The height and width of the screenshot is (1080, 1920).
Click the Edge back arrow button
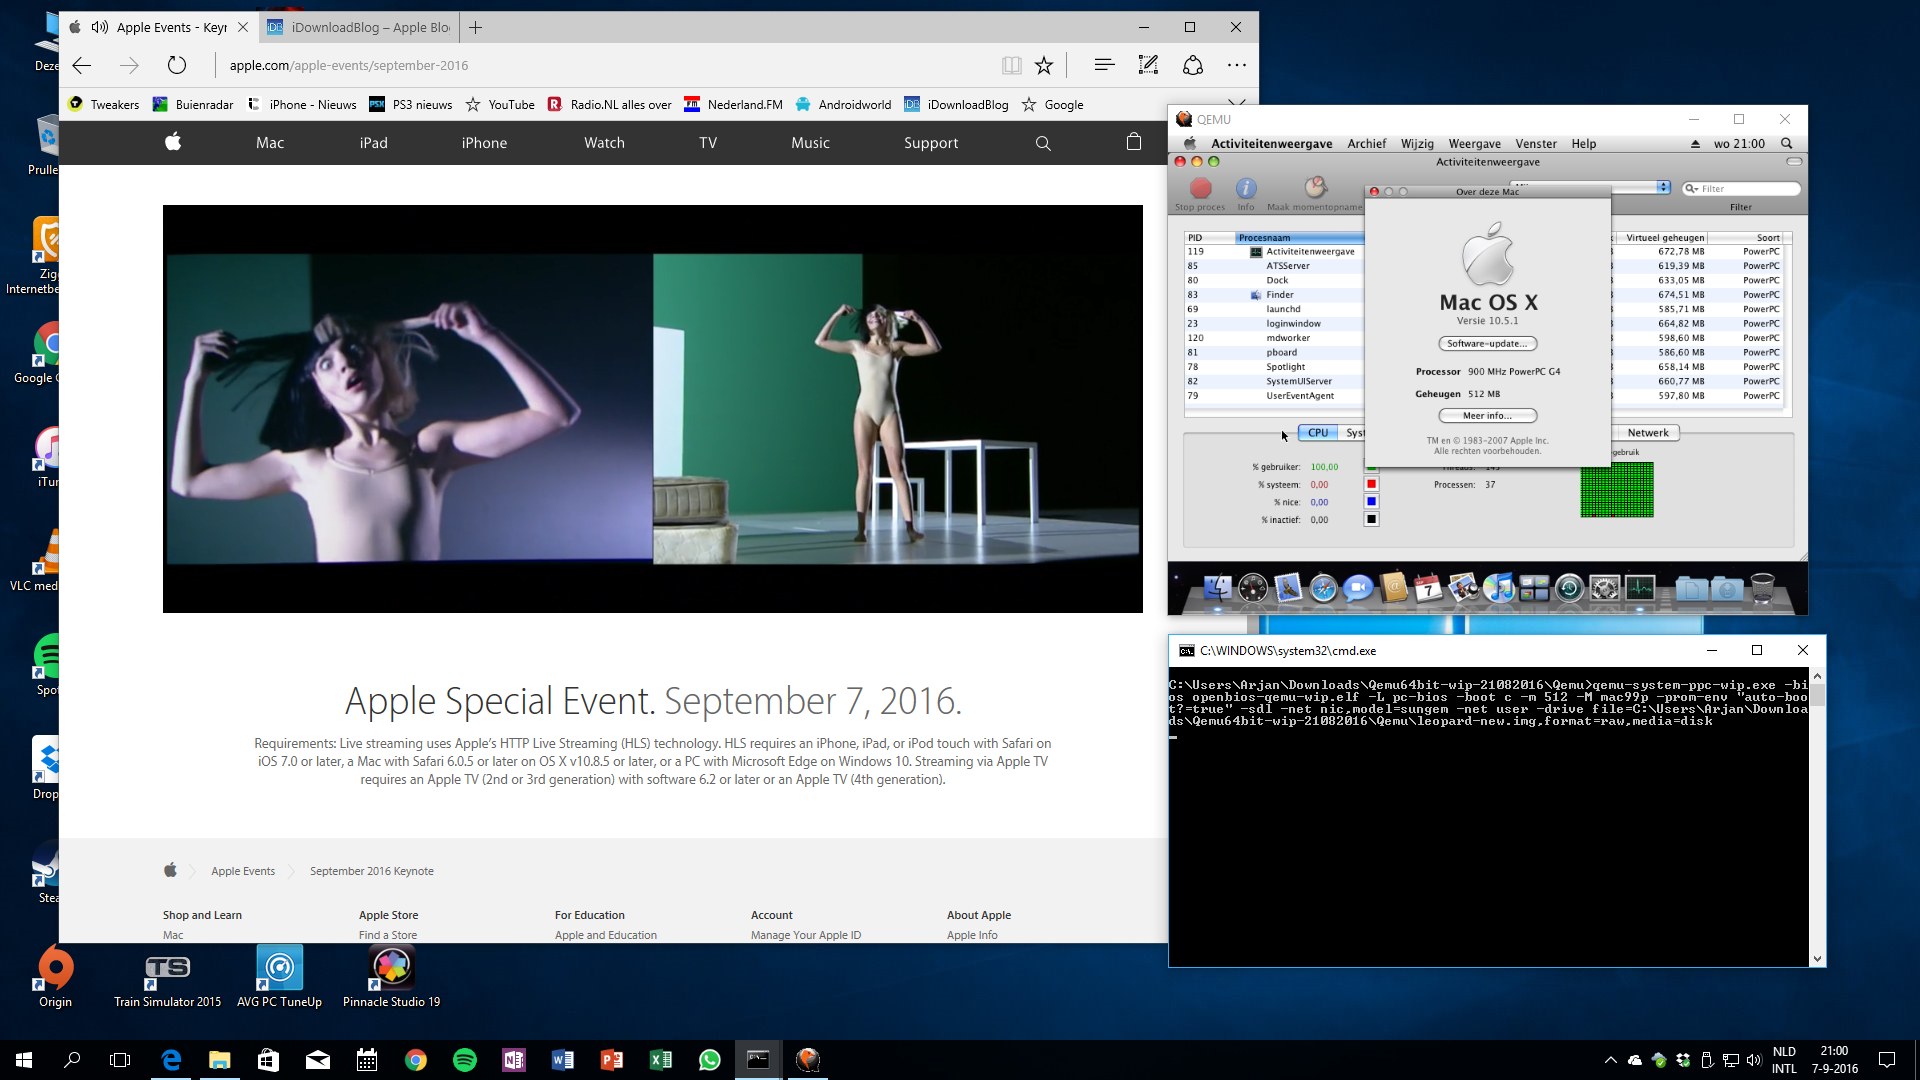coord(82,65)
